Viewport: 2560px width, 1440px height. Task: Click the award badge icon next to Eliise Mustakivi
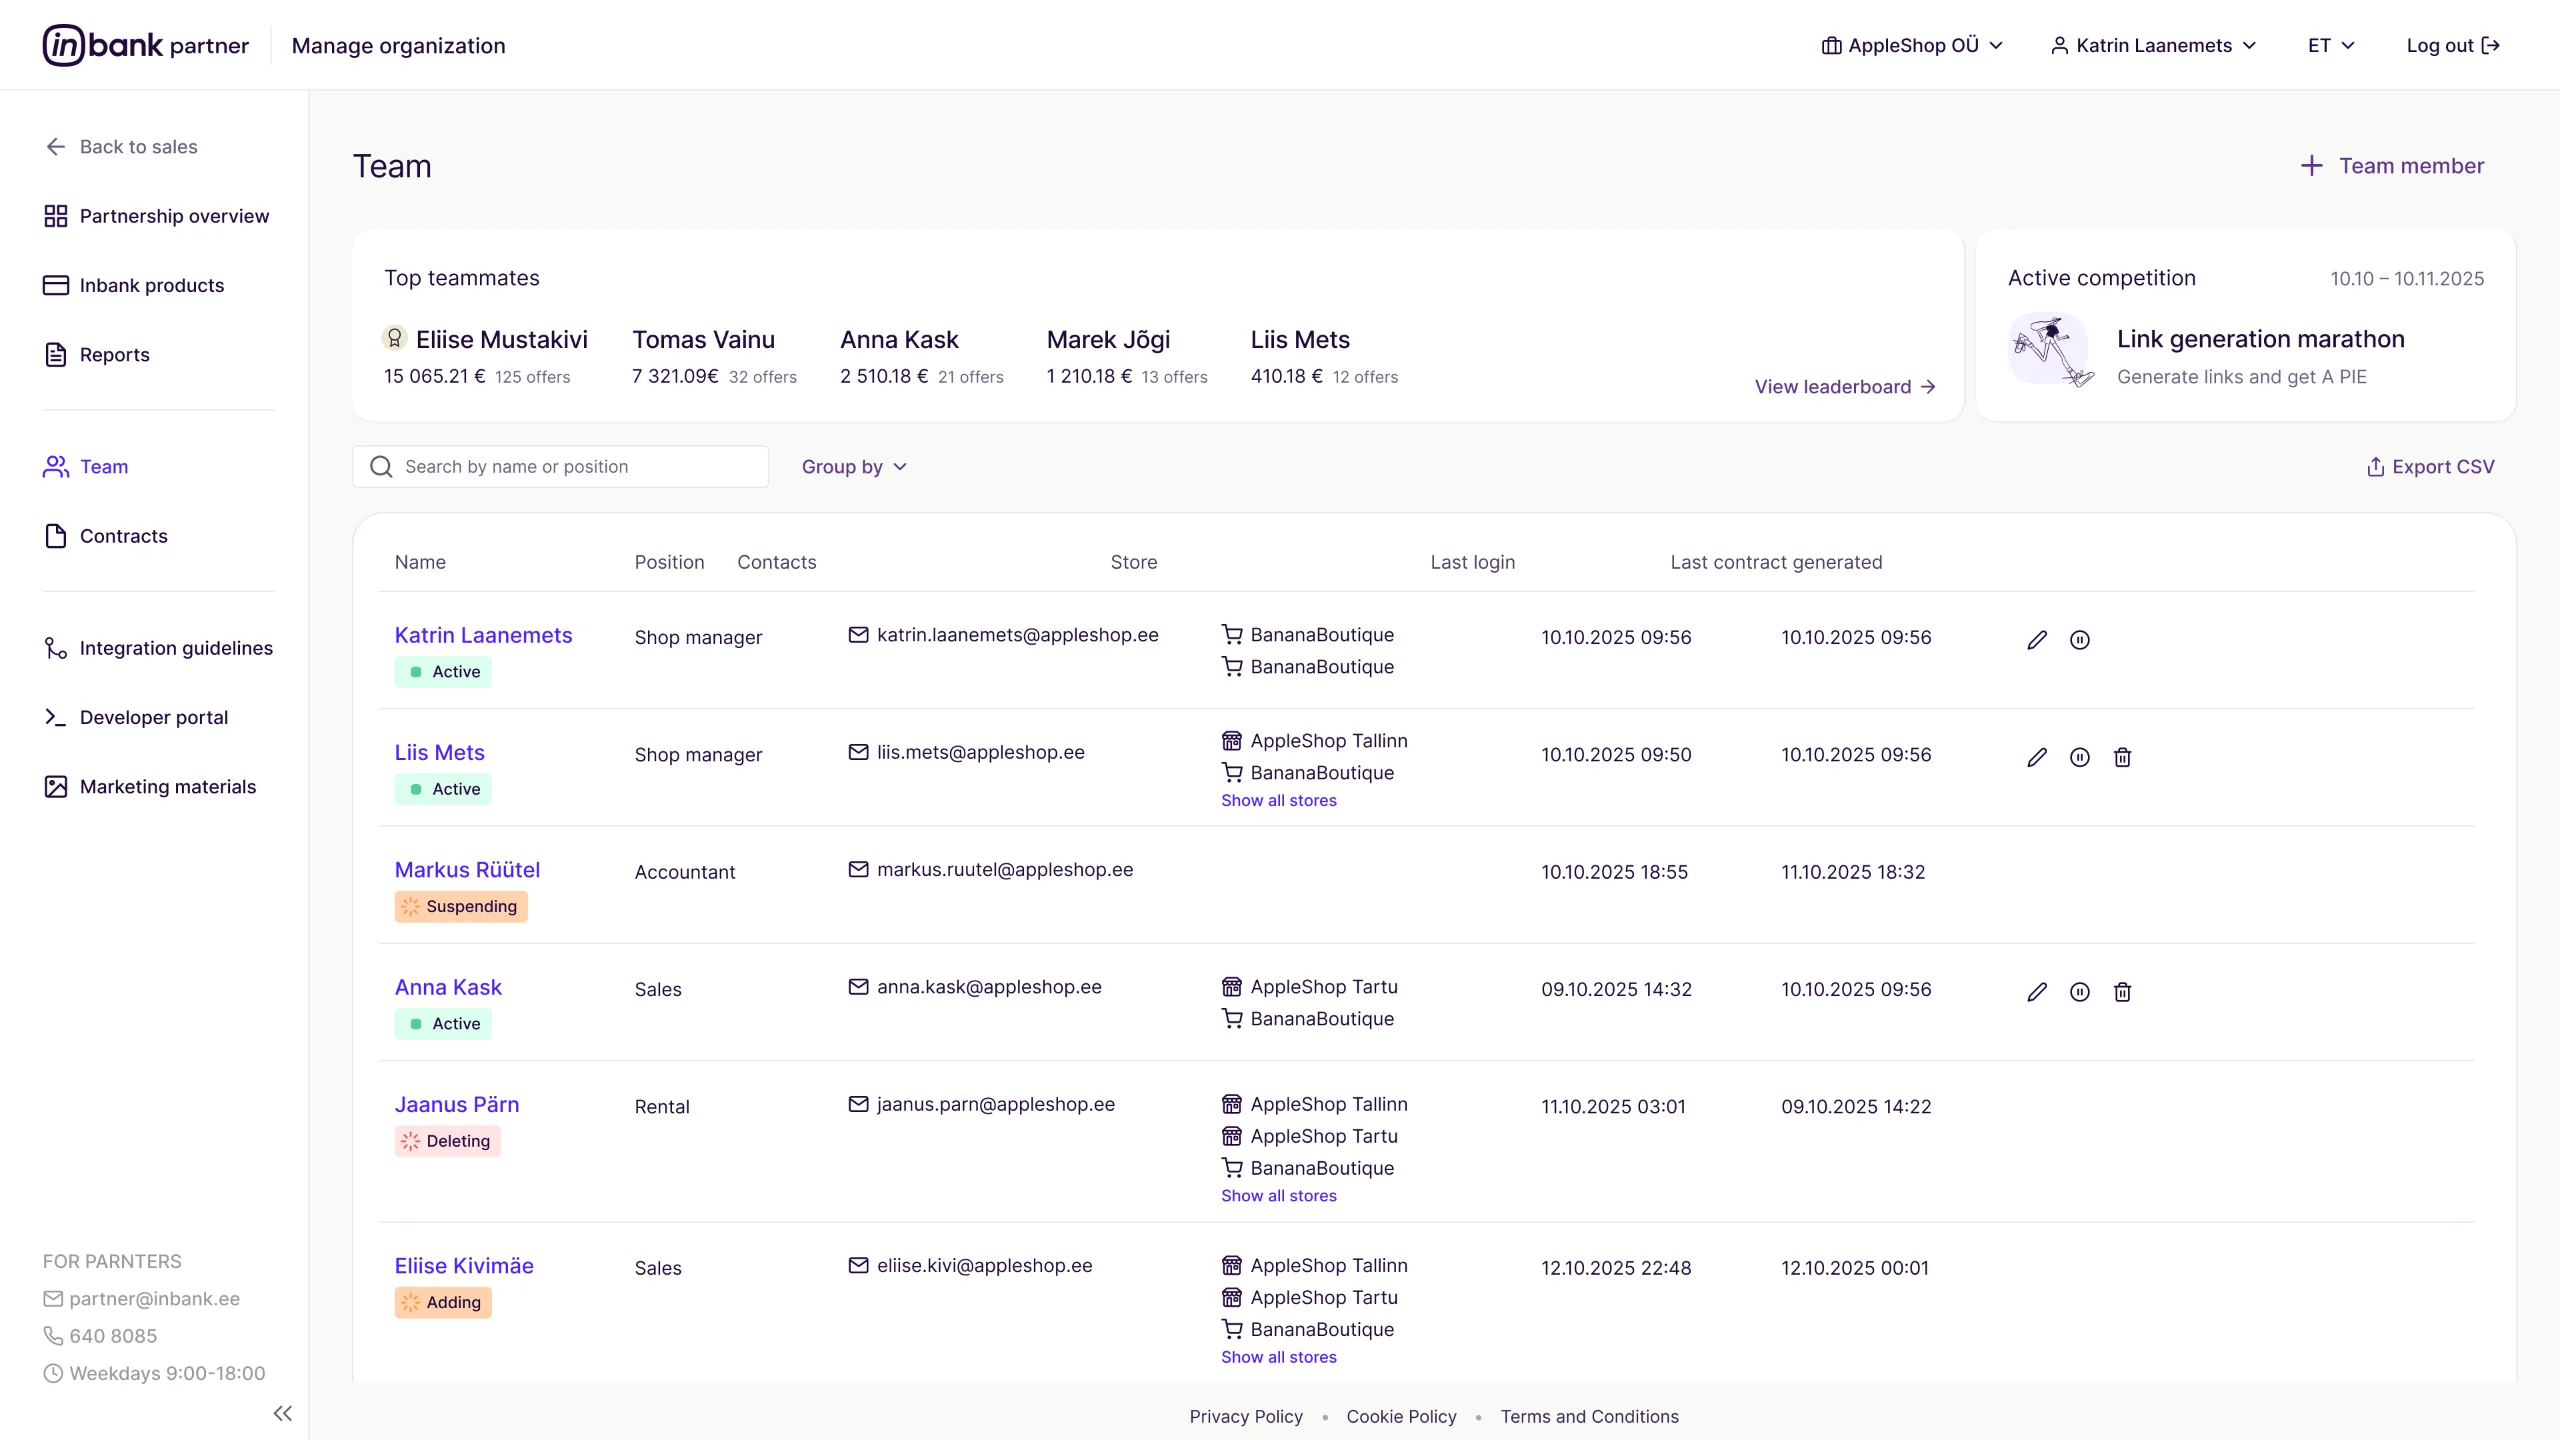(x=394, y=338)
